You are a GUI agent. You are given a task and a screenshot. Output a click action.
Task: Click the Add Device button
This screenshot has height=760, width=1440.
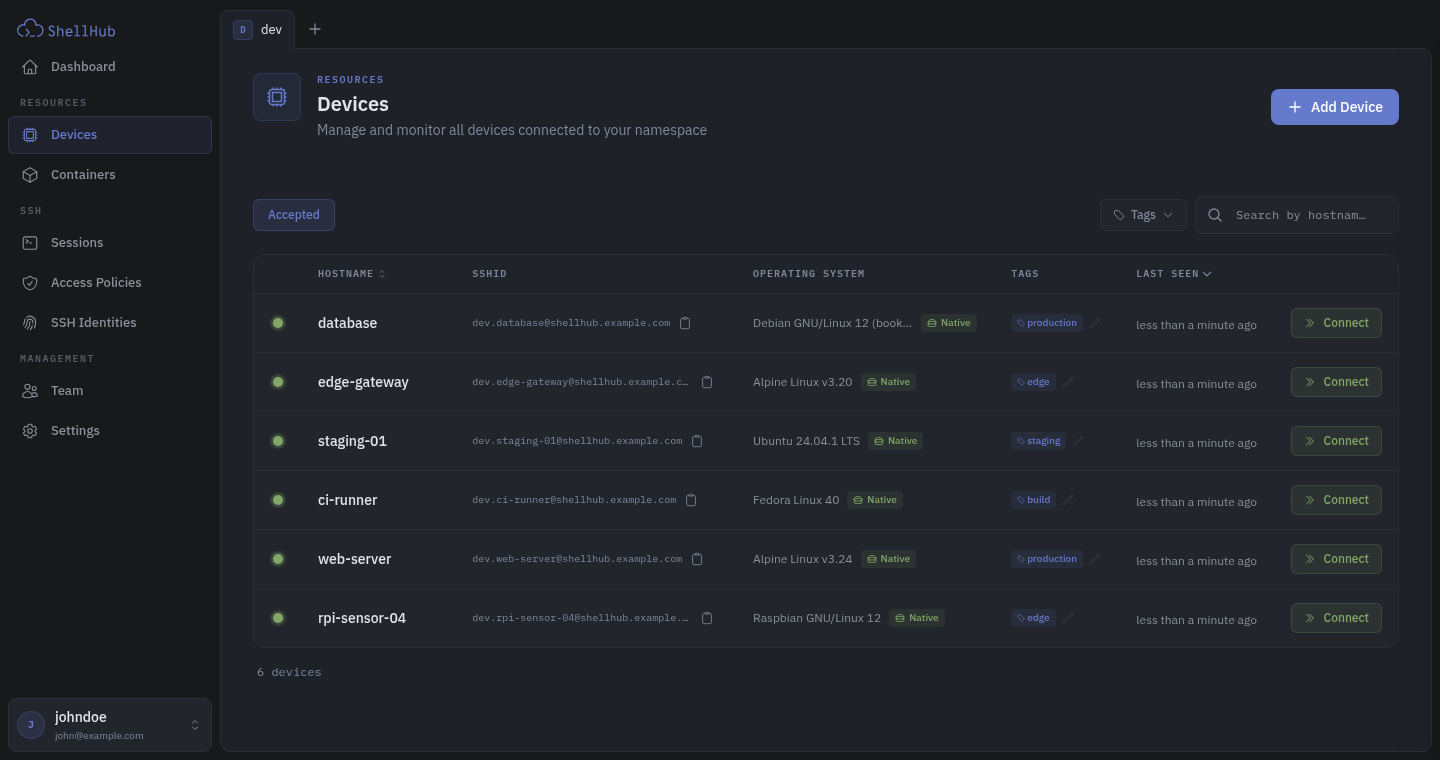[x=1335, y=107]
